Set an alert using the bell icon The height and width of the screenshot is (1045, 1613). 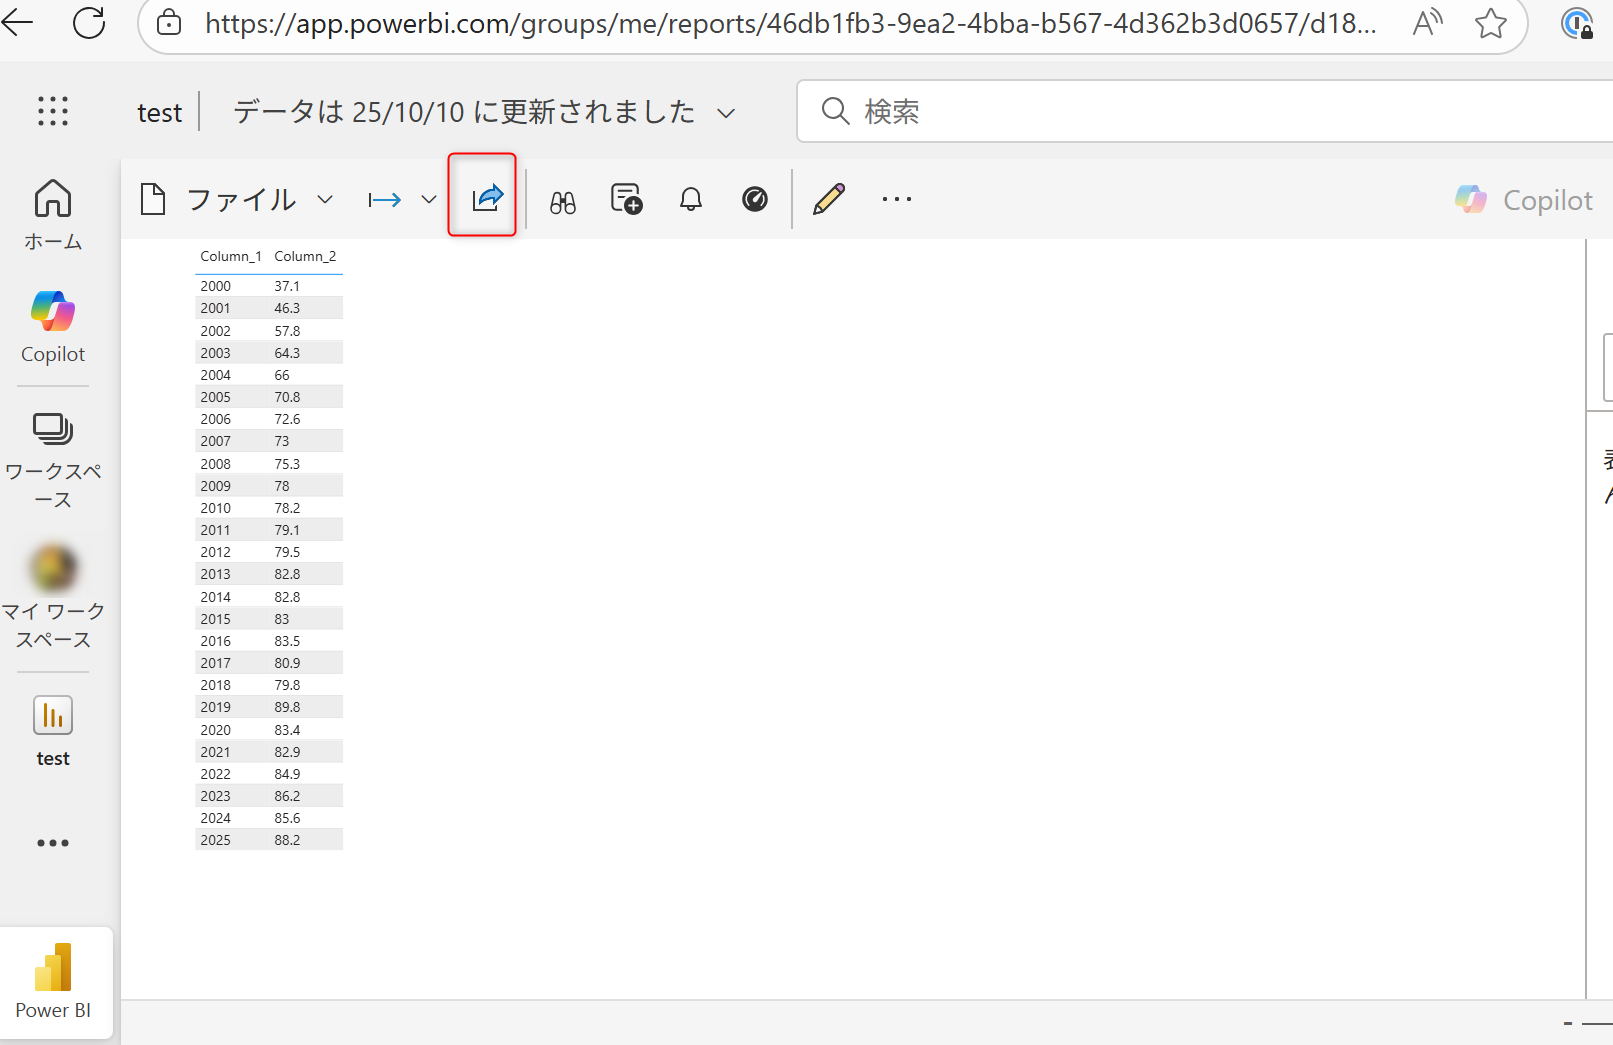(690, 199)
